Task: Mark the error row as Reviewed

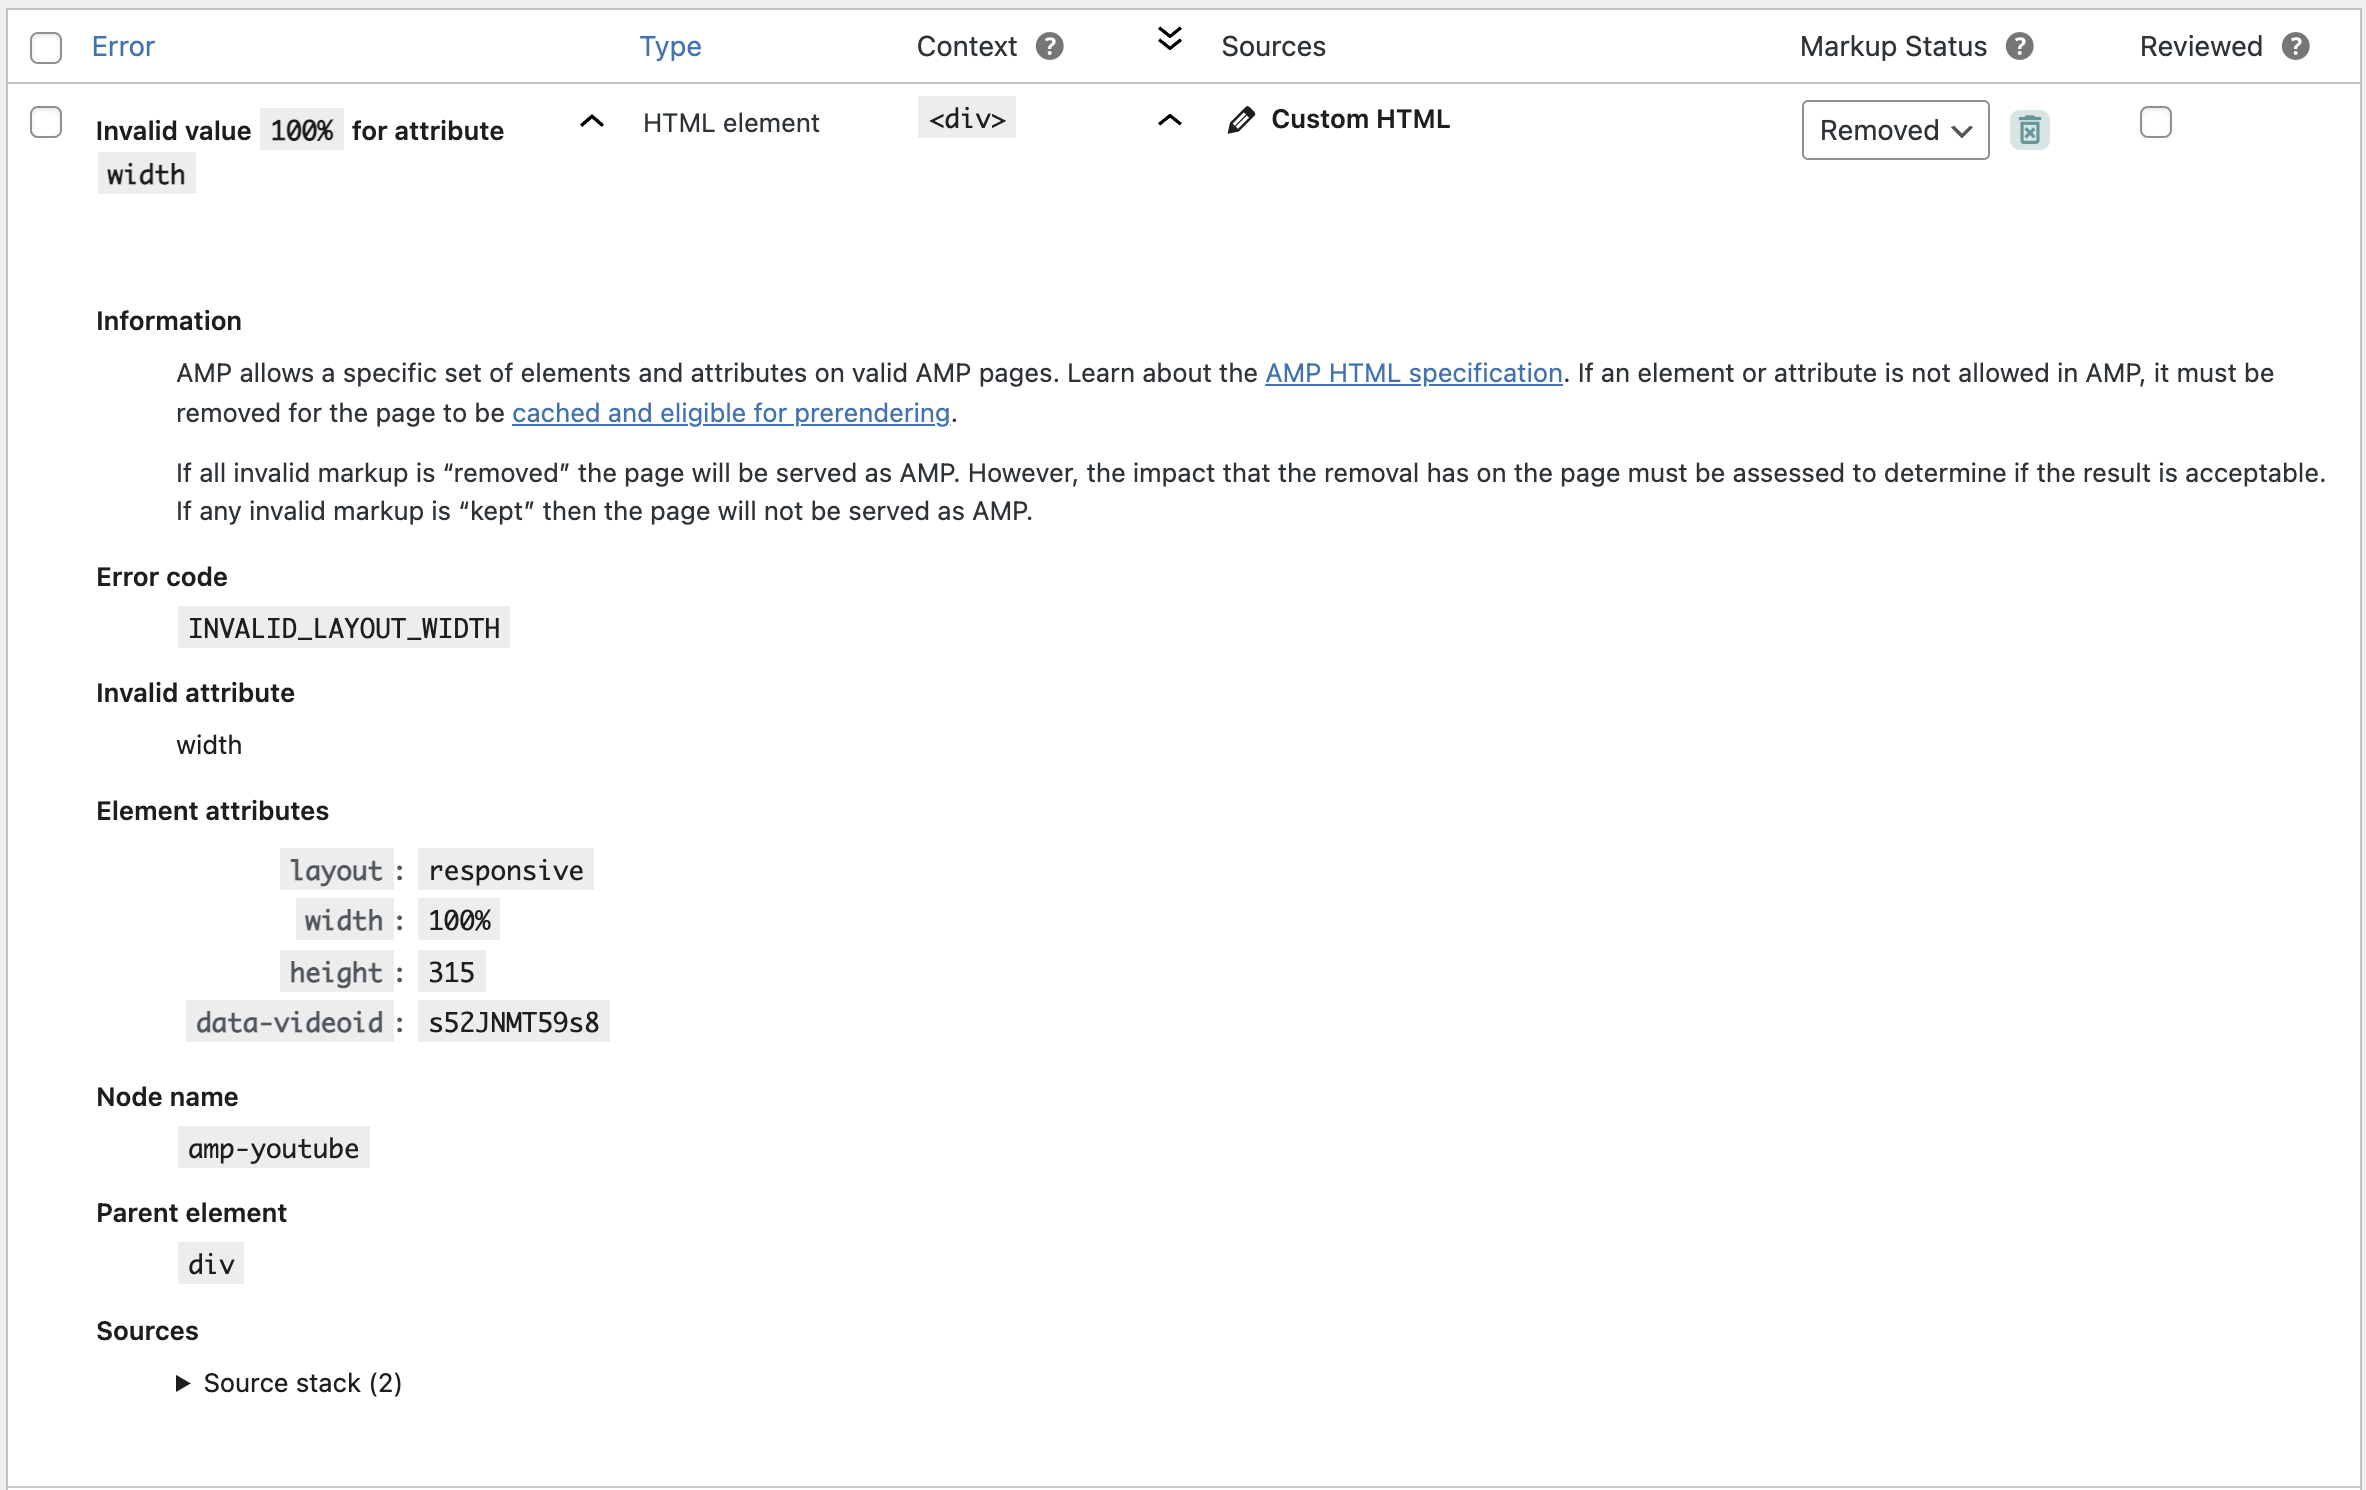Action: (2155, 122)
